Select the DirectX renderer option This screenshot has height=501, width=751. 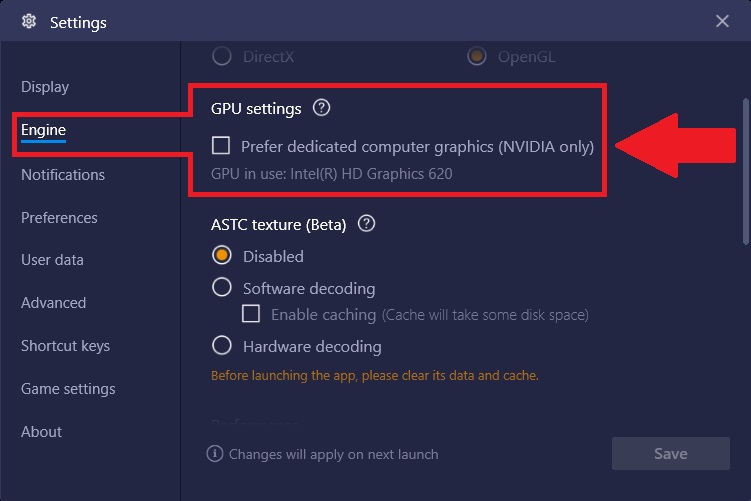tap(222, 56)
